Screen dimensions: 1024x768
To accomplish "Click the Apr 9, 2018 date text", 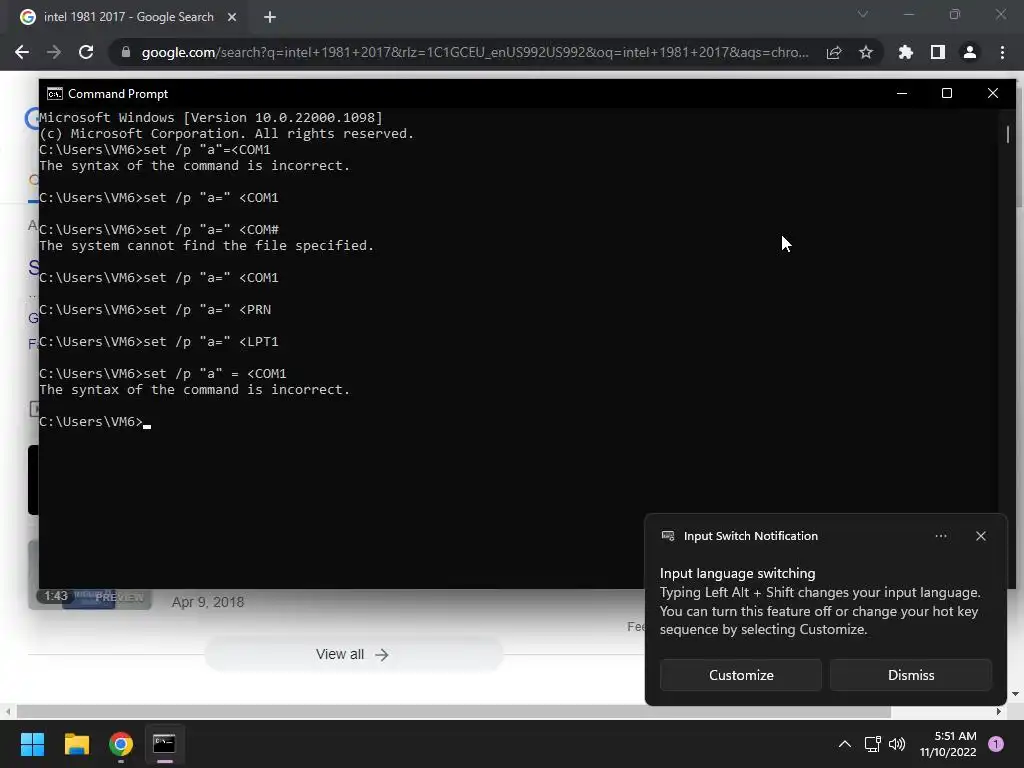I will [x=208, y=602].
